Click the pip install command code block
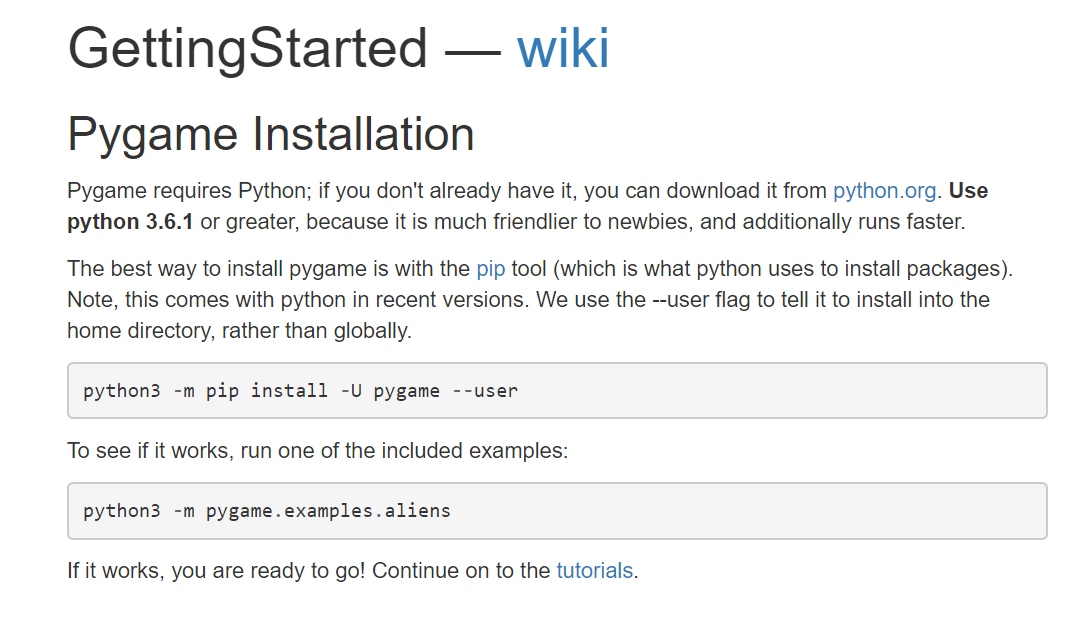The image size is (1086, 635). coord(557,391)
